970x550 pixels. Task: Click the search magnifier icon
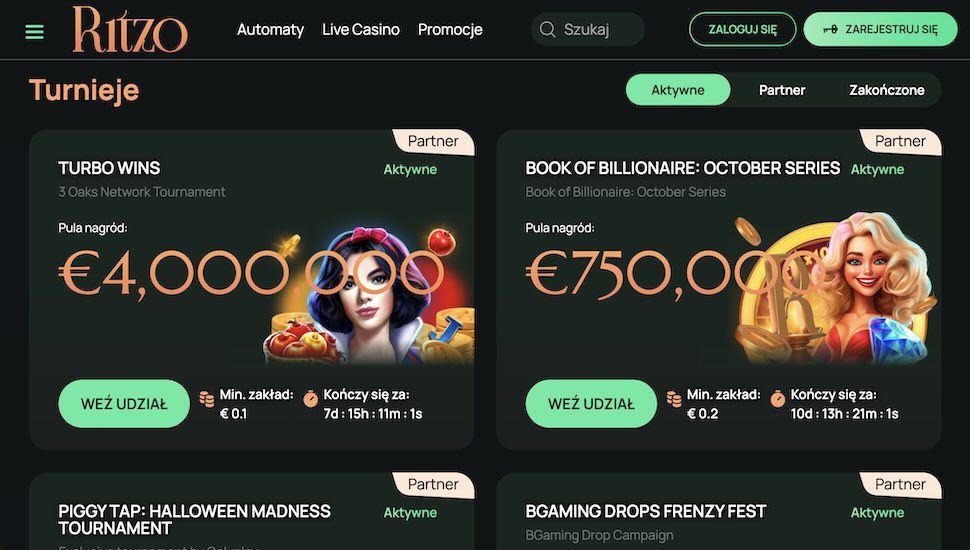[547, 29]
